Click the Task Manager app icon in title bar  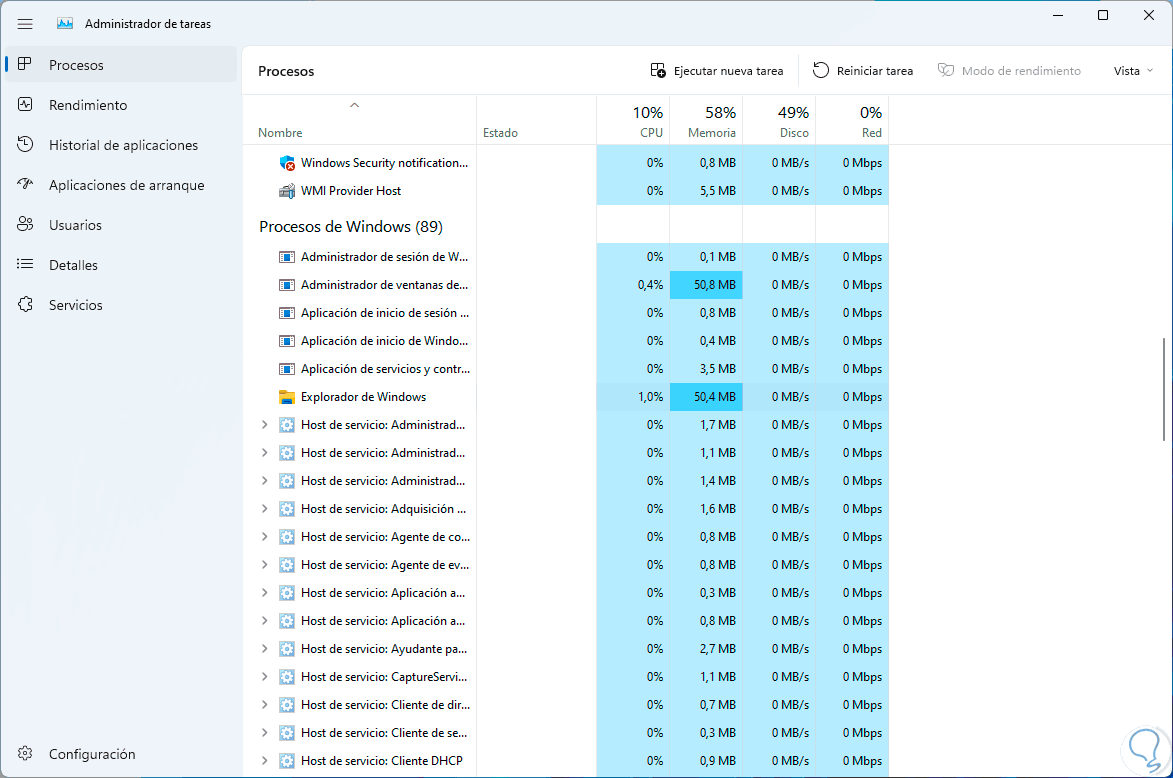tap(65, 24)
